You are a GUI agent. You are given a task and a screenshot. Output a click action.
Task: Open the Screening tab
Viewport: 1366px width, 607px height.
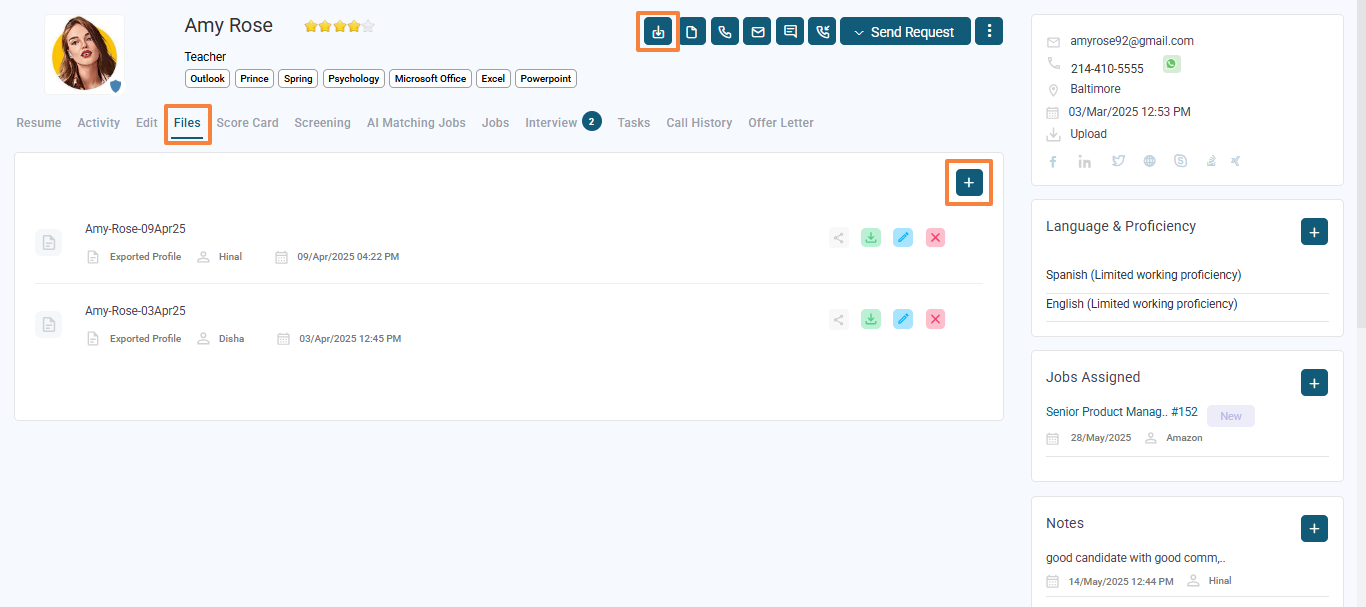click(323, 123)
